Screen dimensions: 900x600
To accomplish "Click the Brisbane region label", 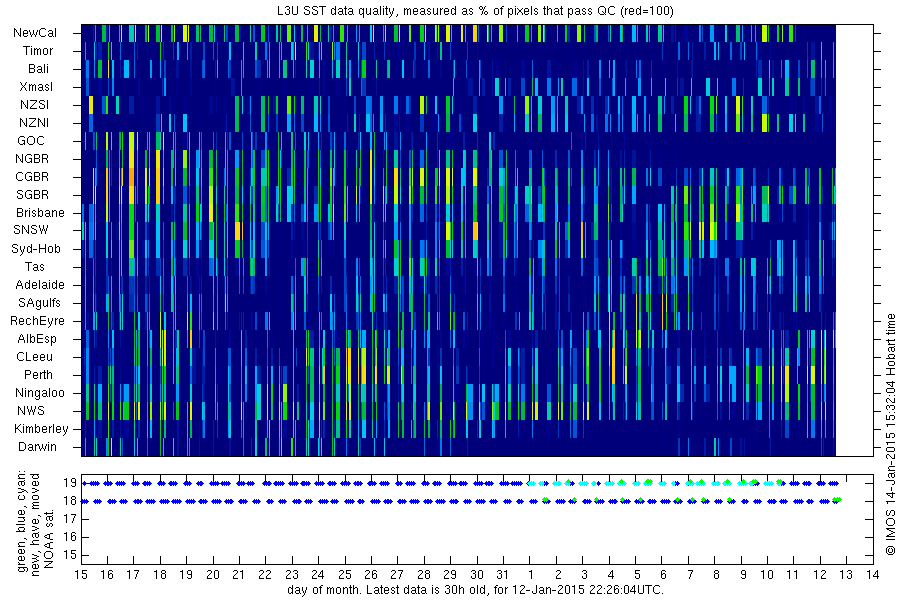I will point(40,212).
